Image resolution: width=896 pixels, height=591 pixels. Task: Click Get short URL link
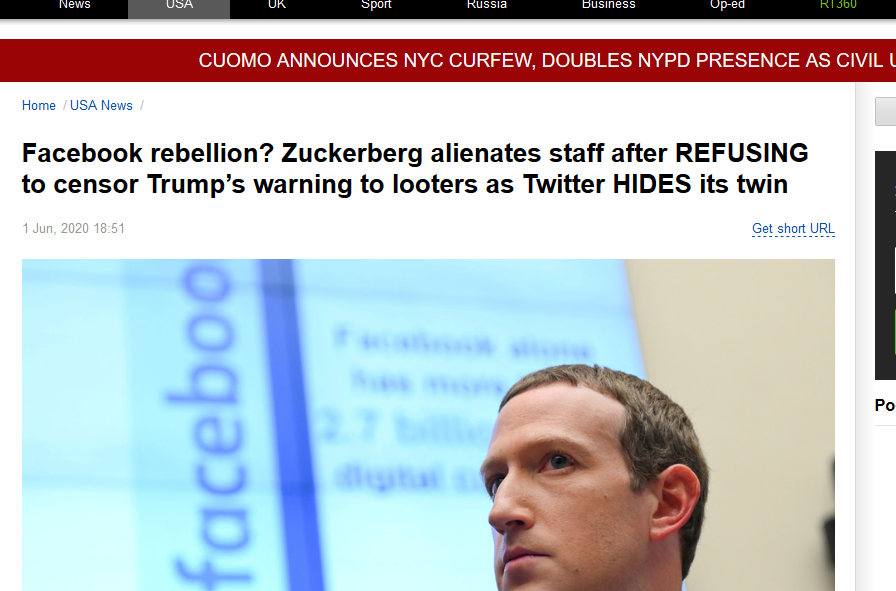(x=793, y=229)
